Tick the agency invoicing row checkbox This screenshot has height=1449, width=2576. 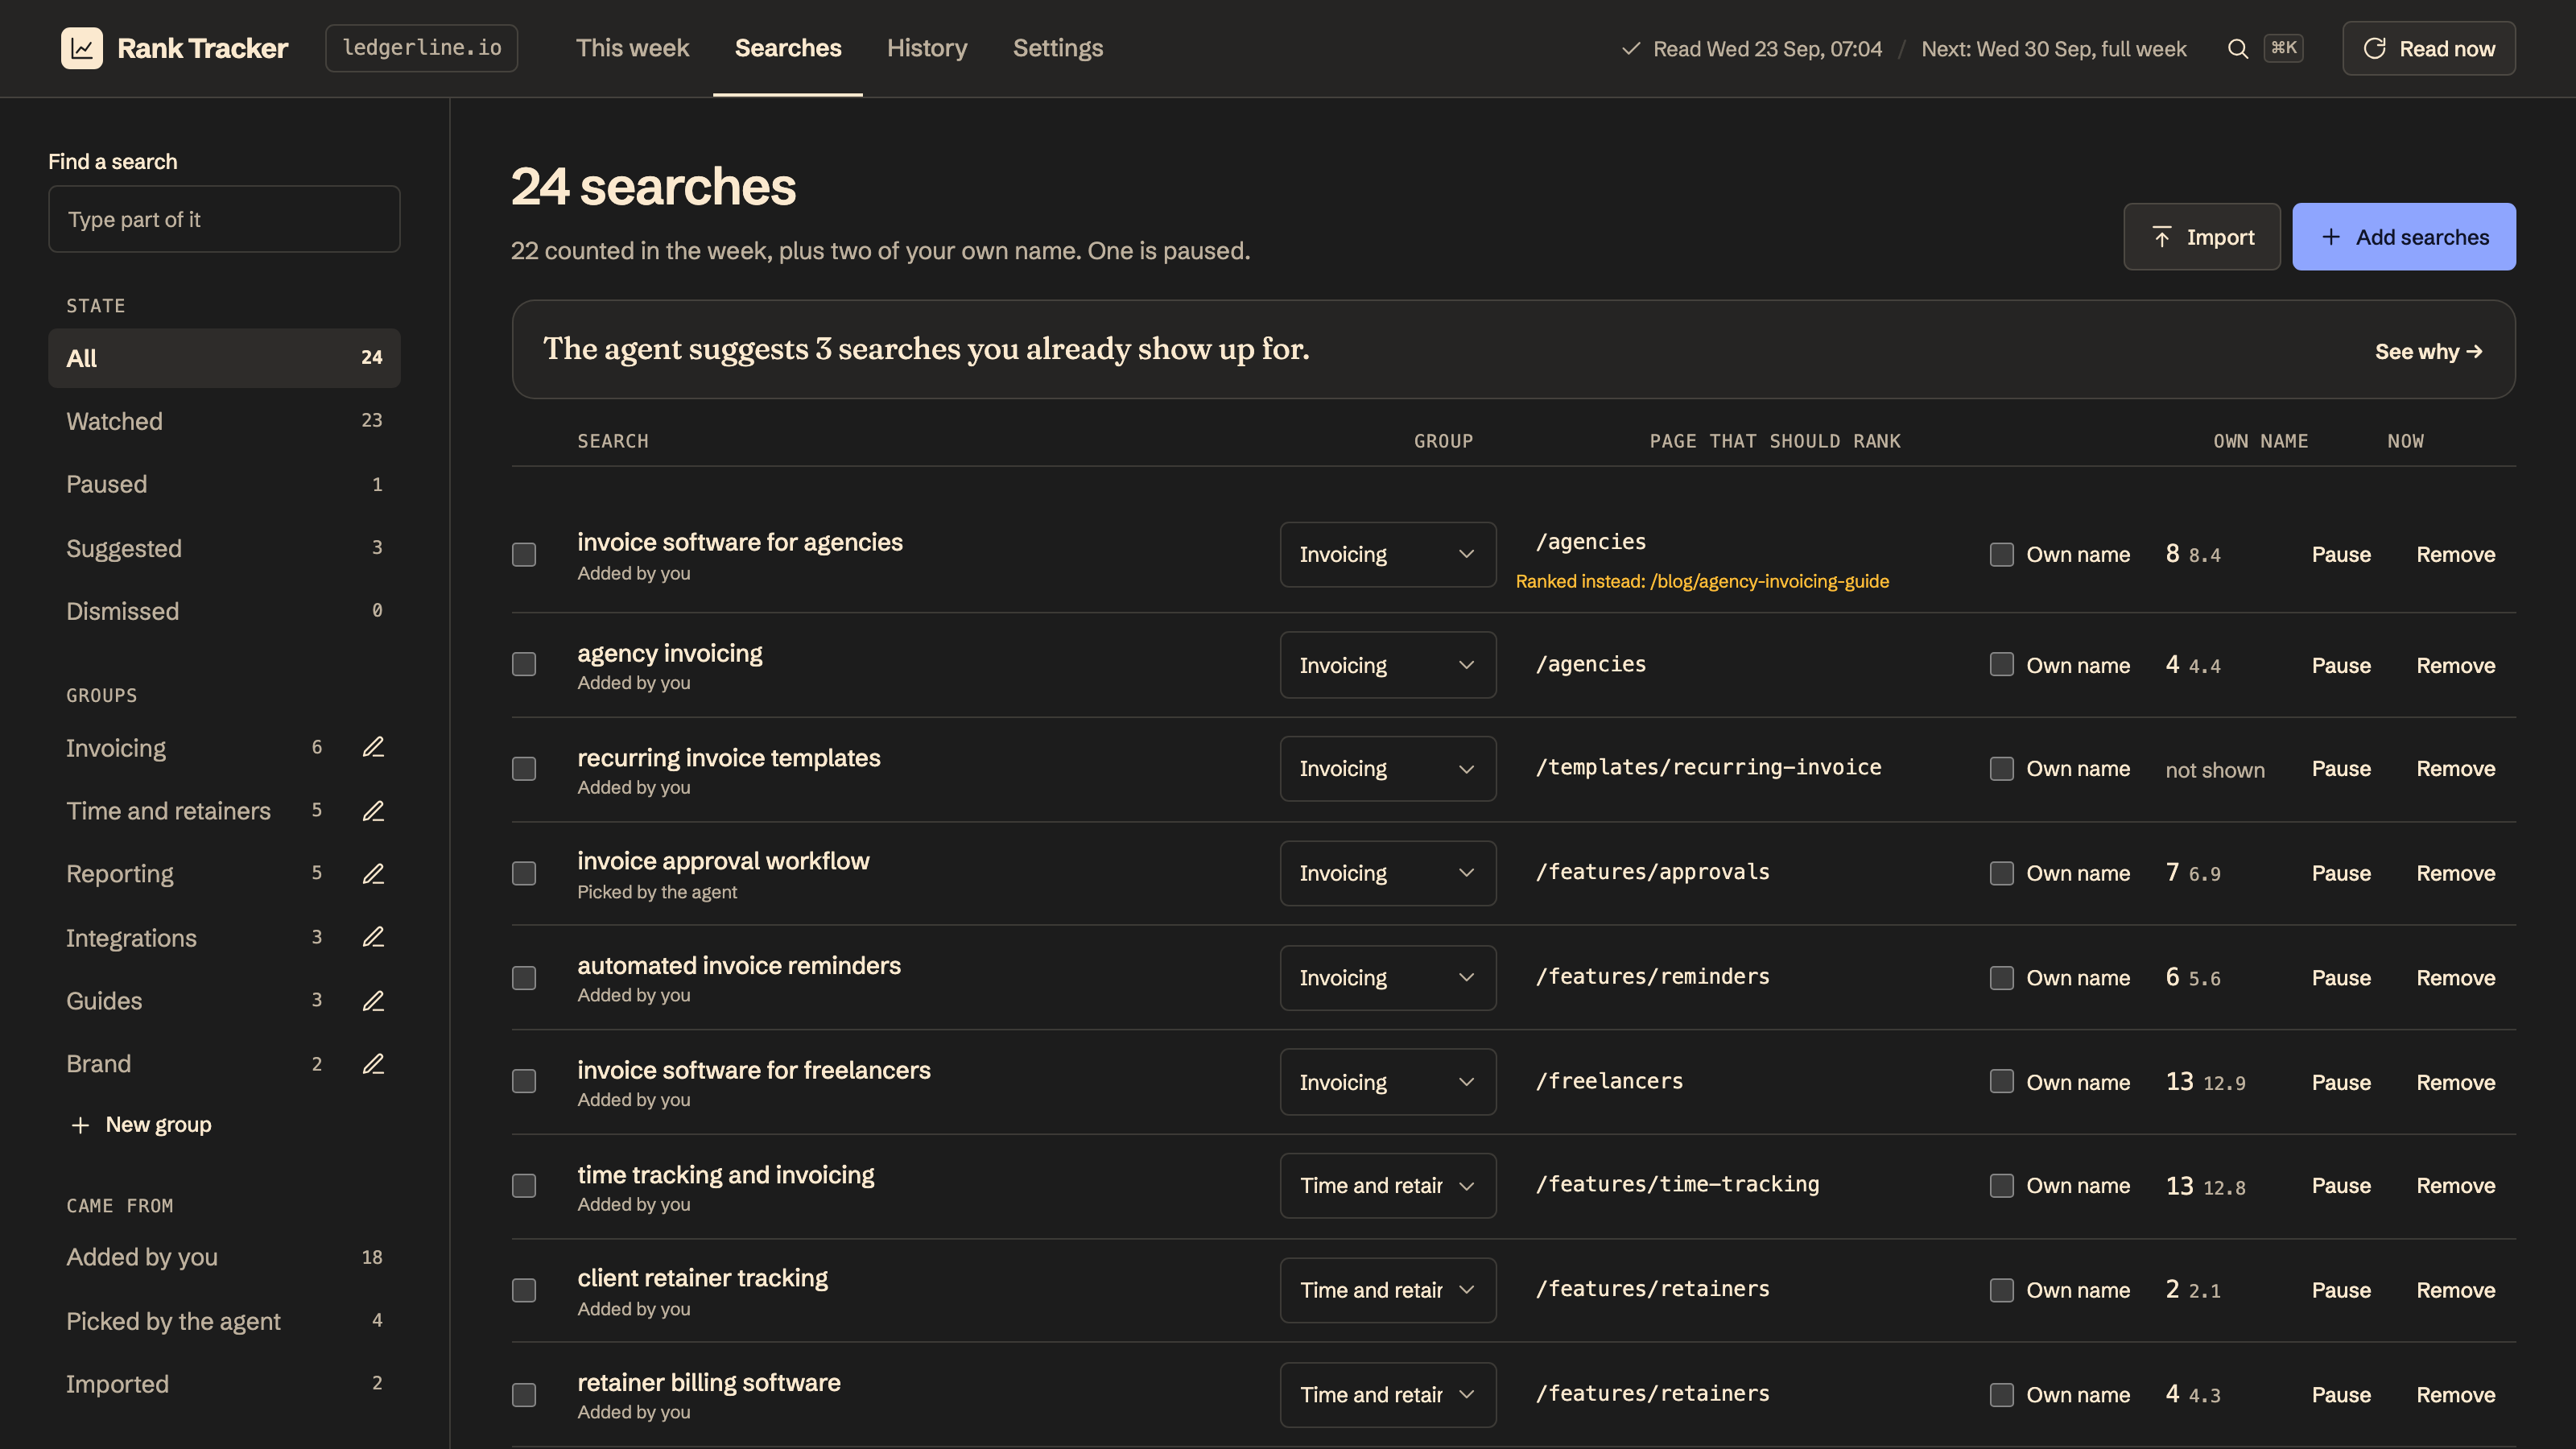[x=524, y=664]
